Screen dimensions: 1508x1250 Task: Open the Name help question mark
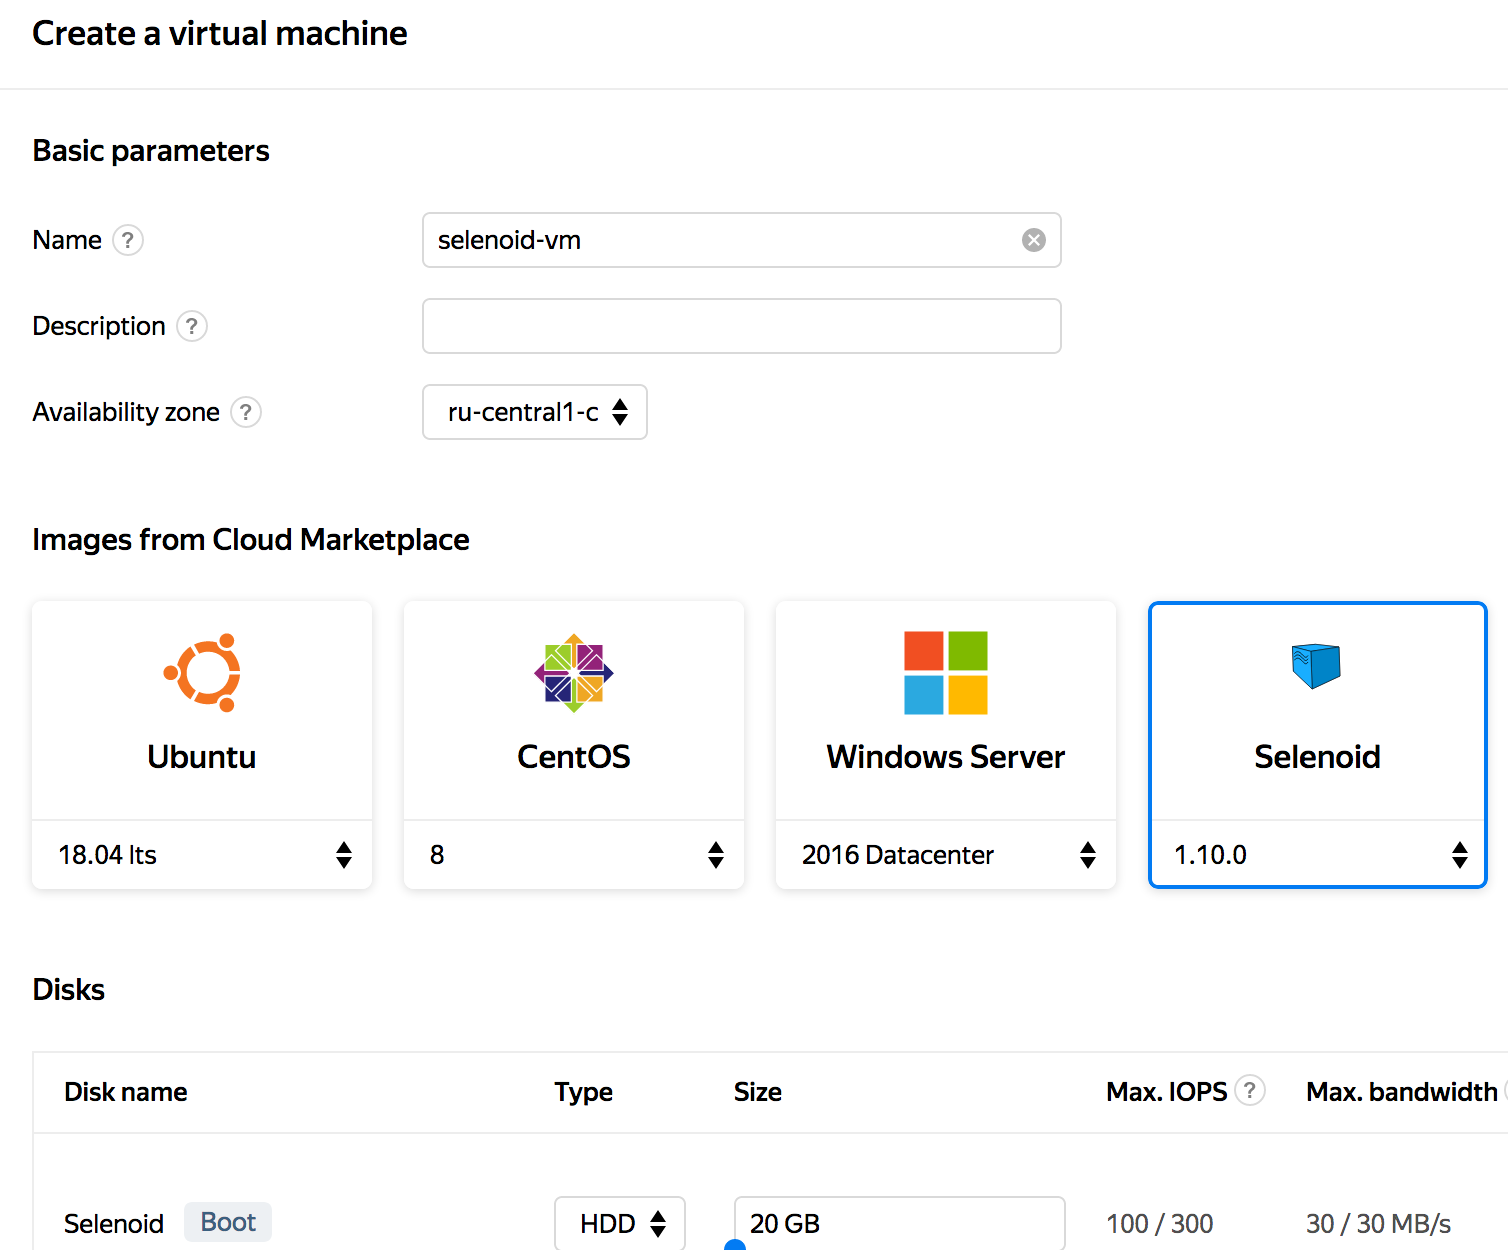click(x=128, y=240)
